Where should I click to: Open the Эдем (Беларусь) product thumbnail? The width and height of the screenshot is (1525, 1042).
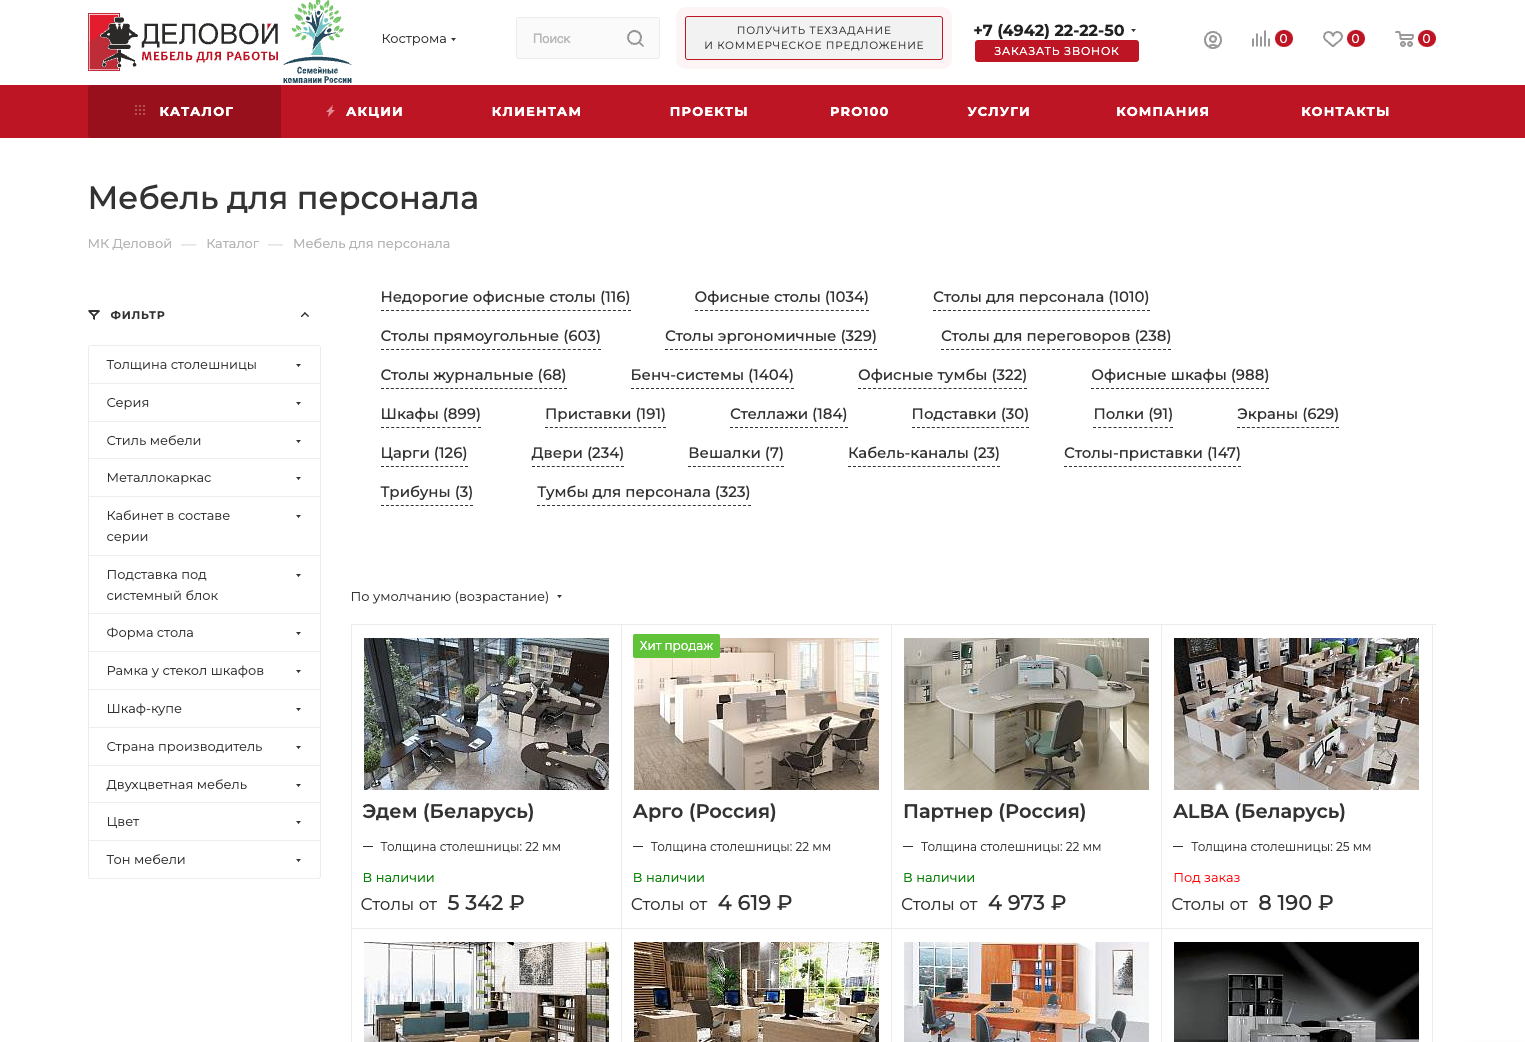pyautogui.click(x=486, y=714)
